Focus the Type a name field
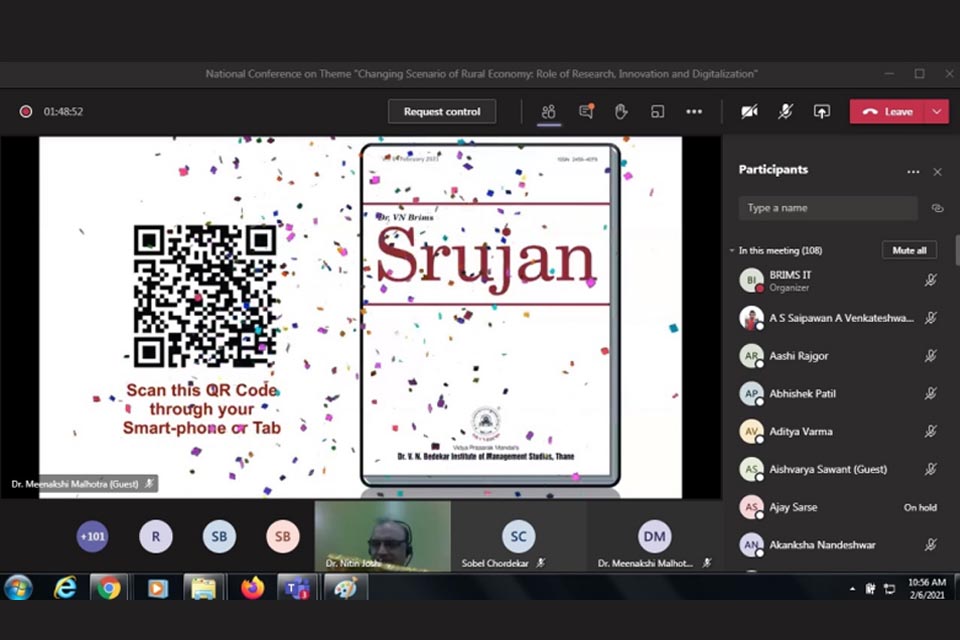 pyautogui.click(x=828, y=208)
